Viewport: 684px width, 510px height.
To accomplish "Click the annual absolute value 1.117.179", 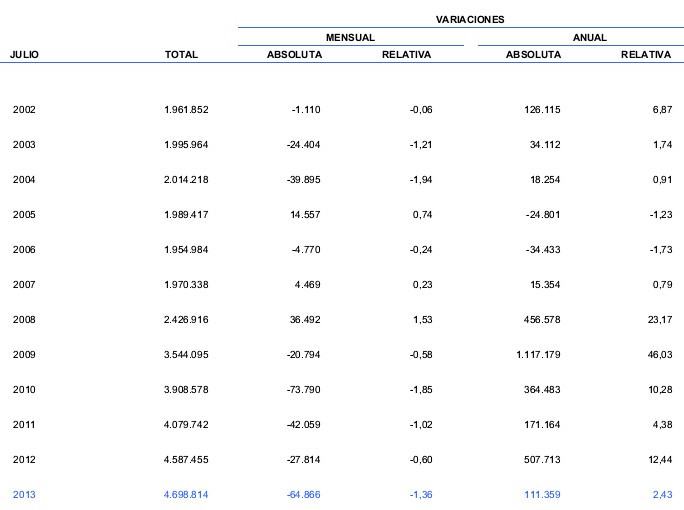I will 528,354.
